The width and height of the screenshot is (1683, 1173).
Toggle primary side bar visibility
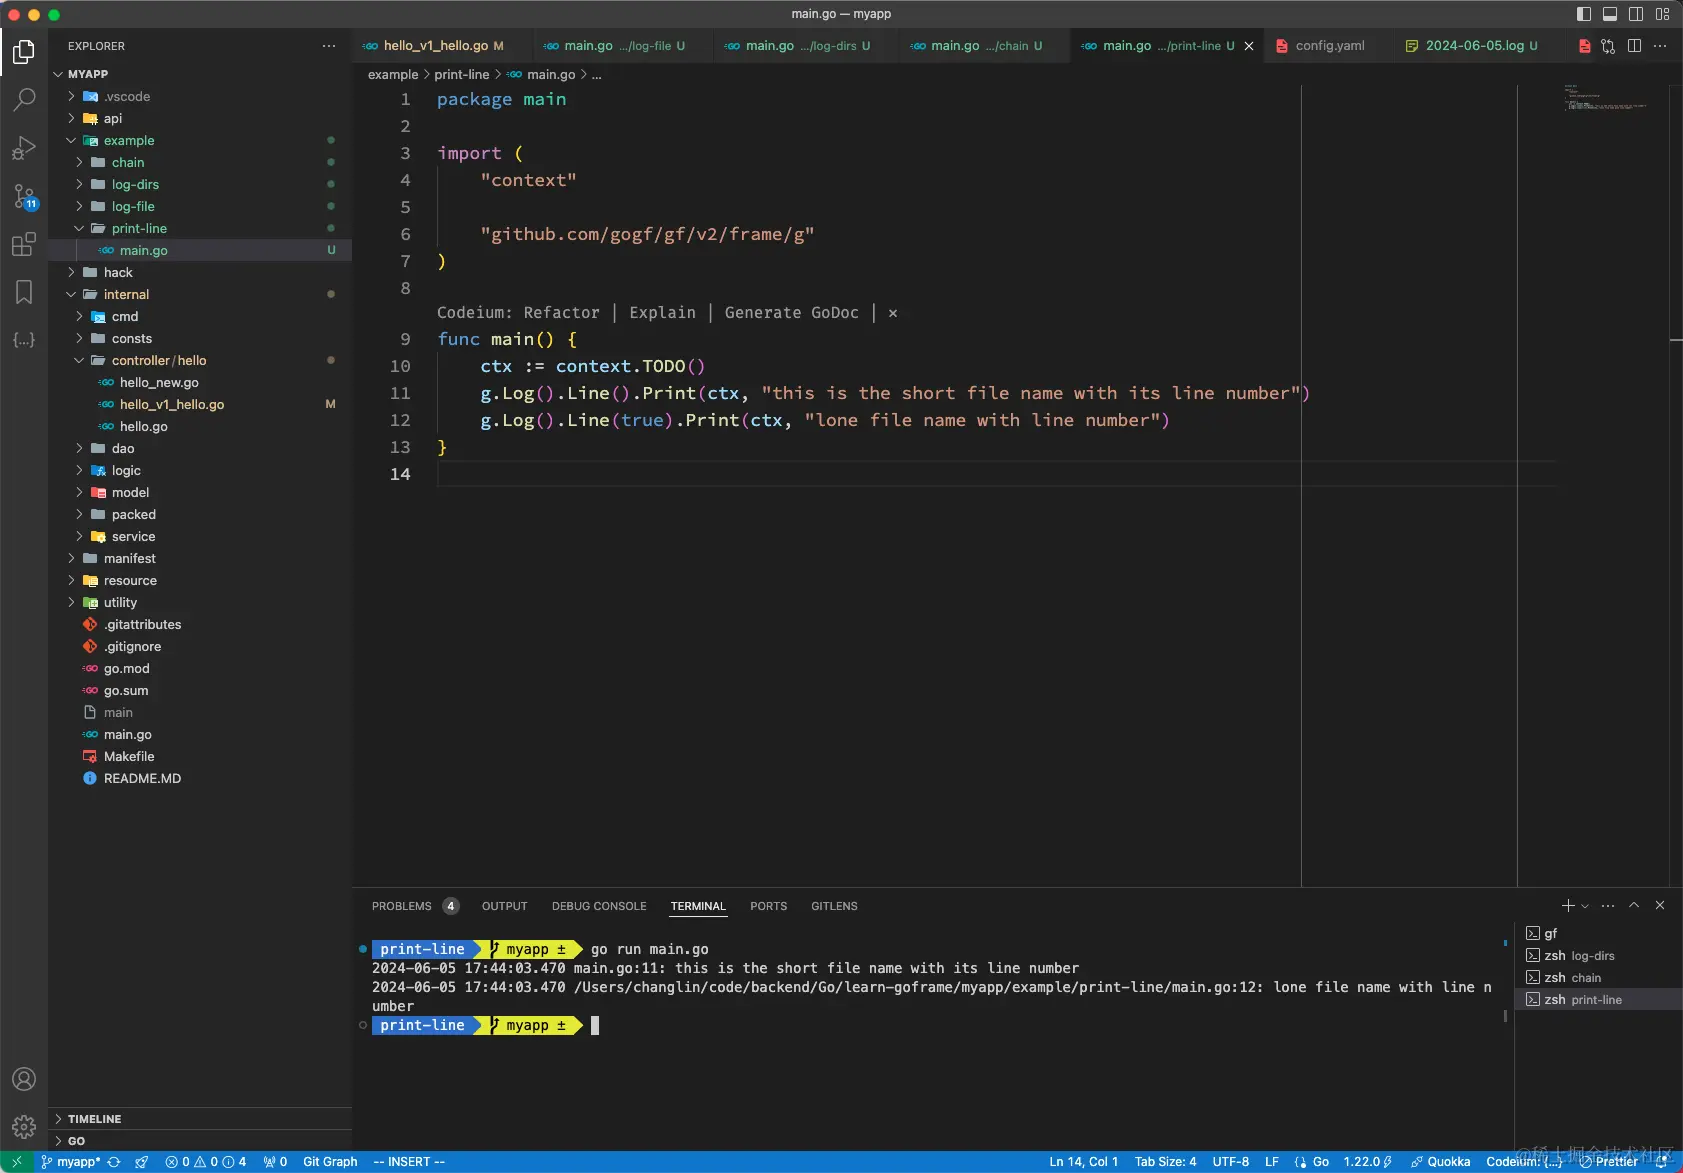tap(1584, 14)
